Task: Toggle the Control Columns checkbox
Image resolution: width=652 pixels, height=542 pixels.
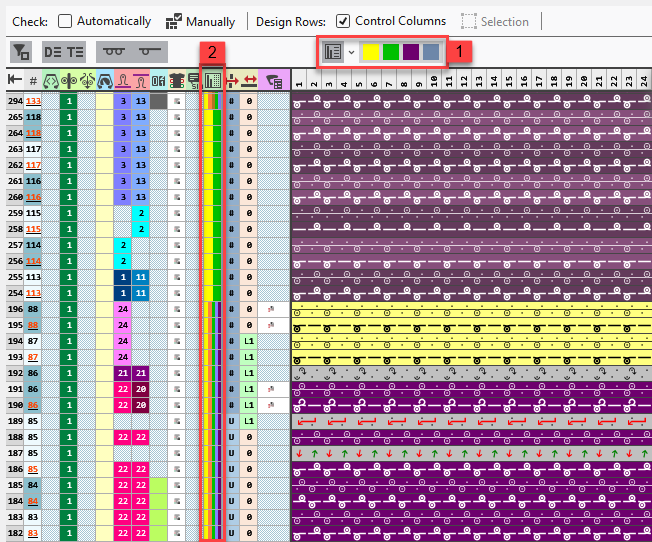Action: tap(343, 21)
